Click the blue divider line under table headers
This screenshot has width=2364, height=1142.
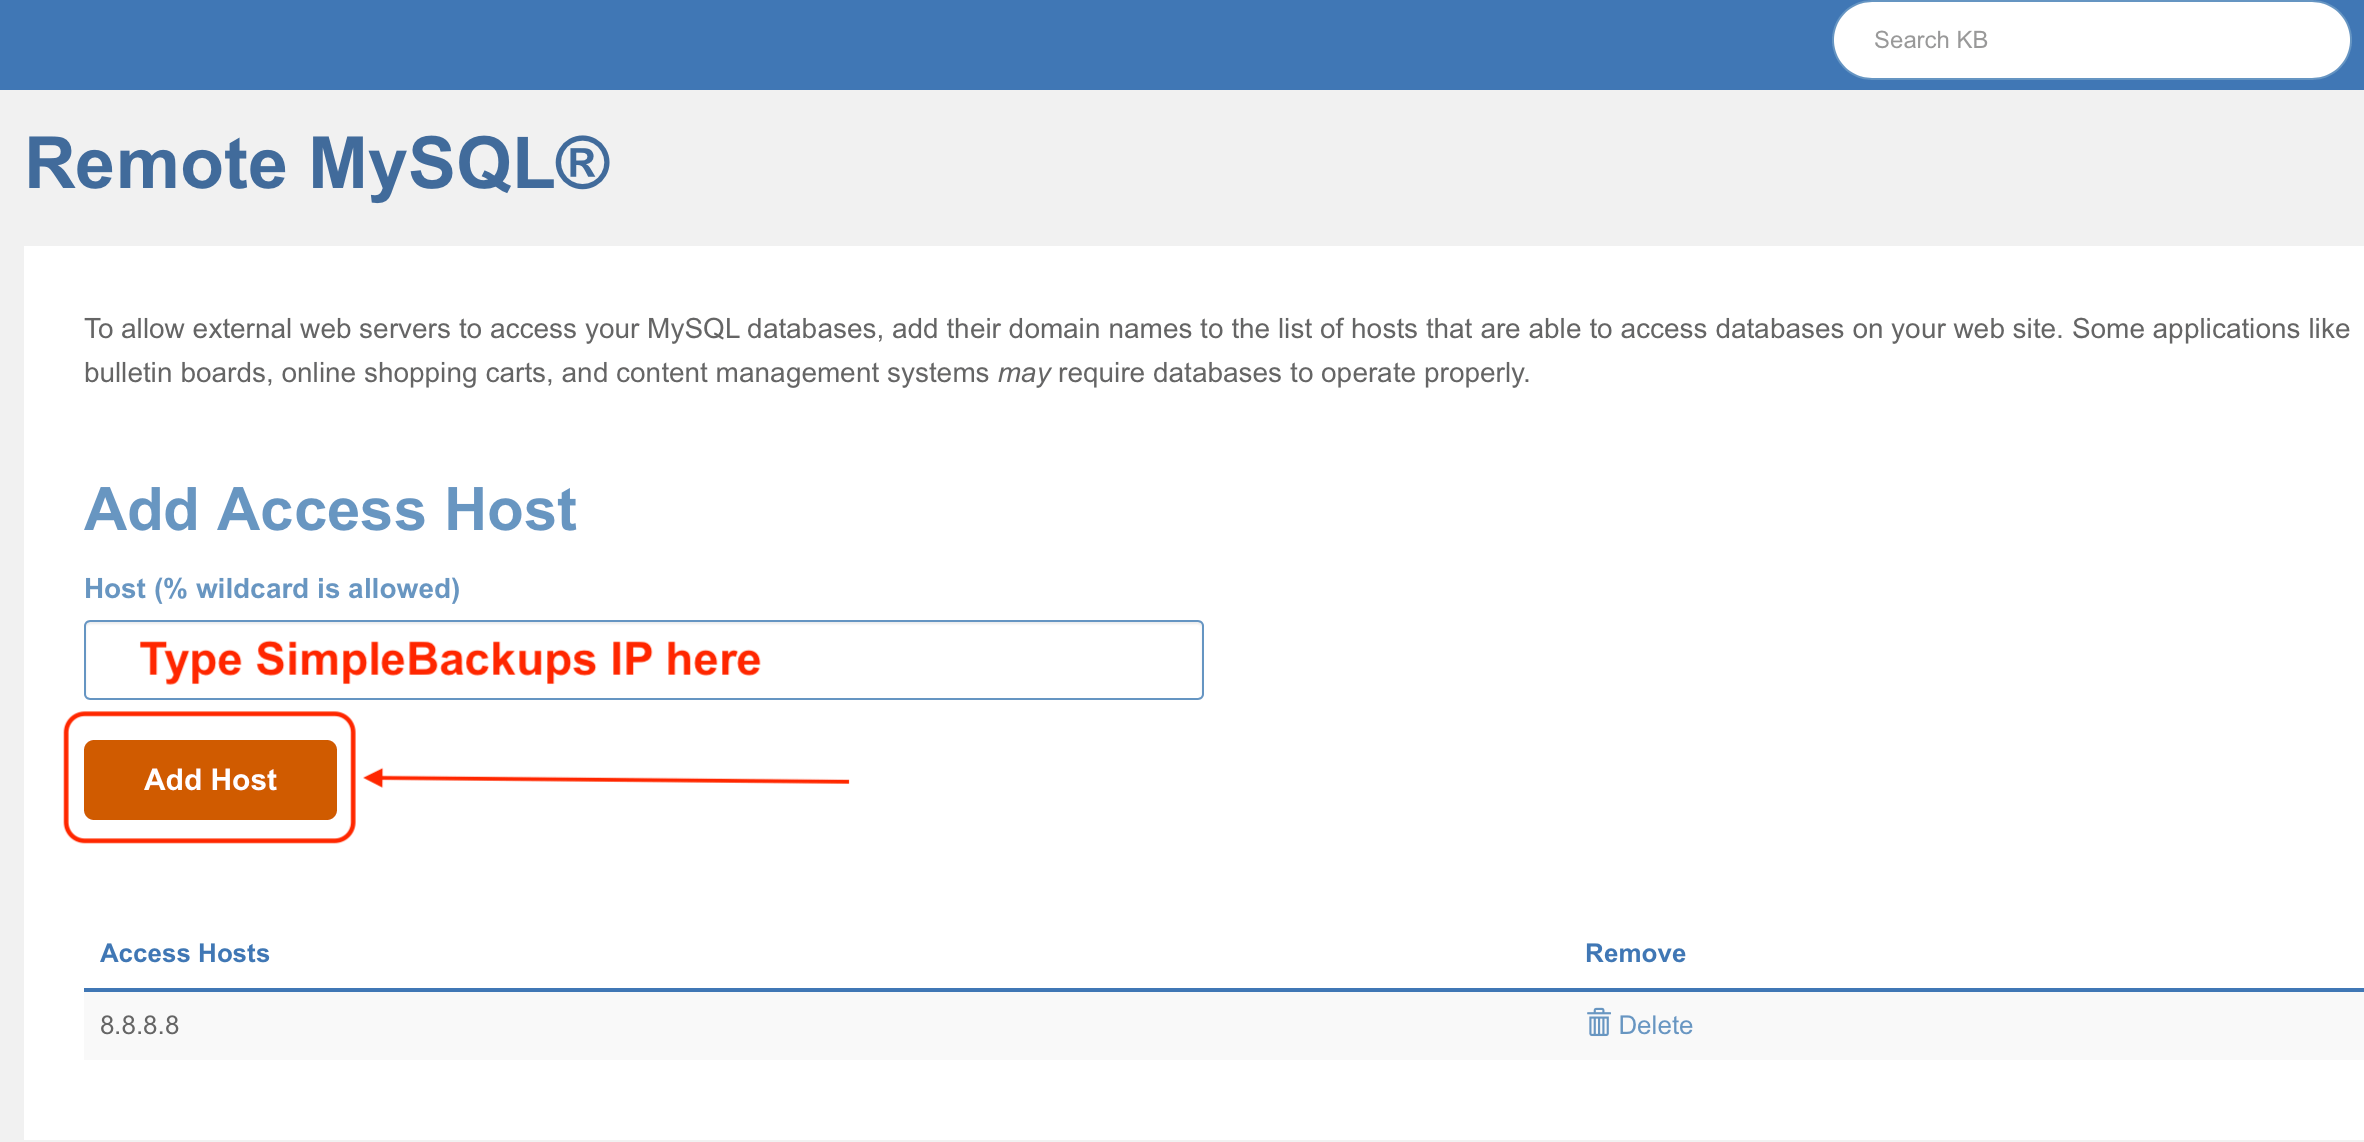(1000, 990)
